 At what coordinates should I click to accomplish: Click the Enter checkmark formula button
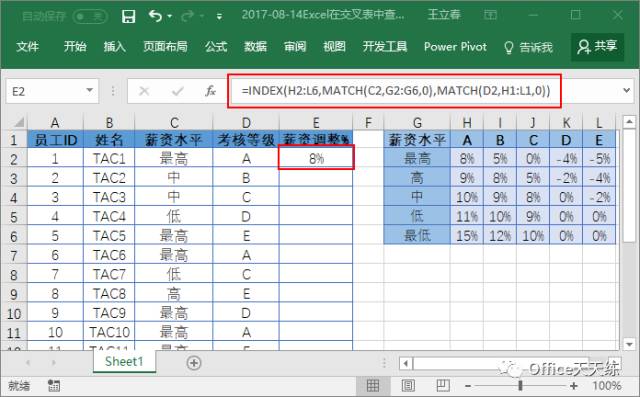(178, 91)
